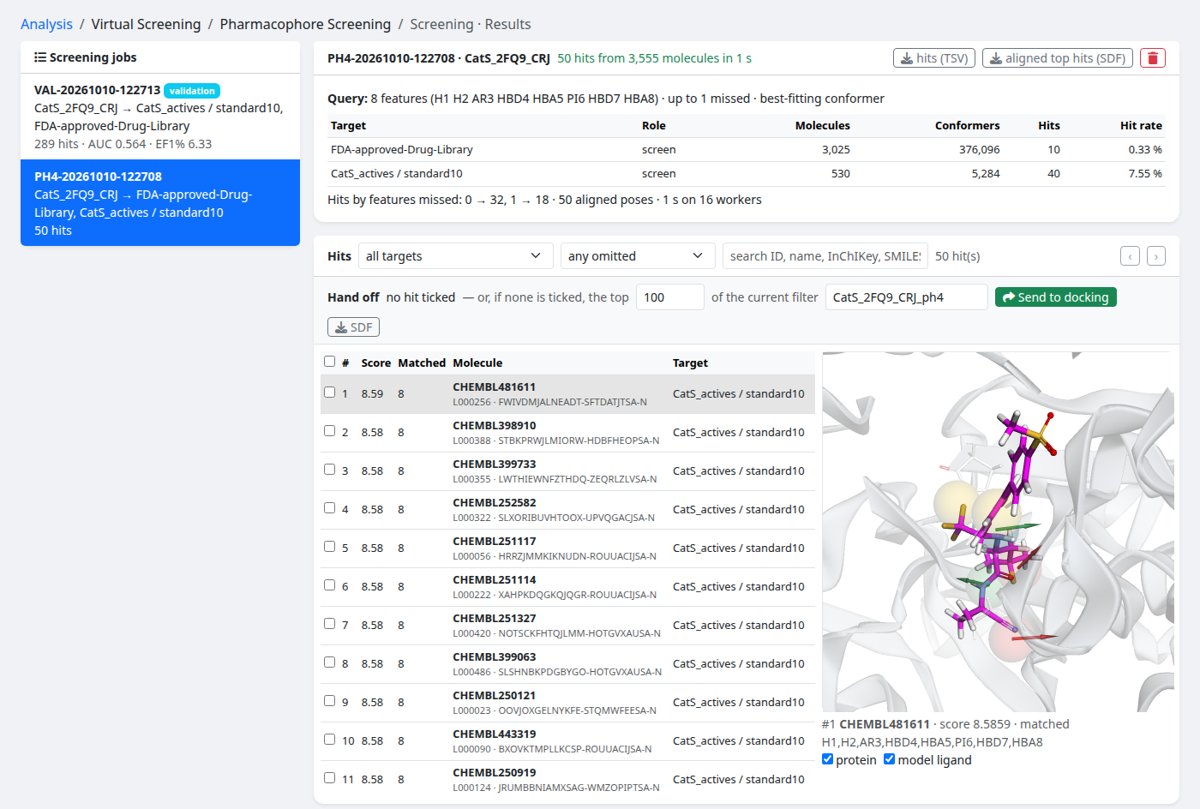Select hit row CHEMBL250121
Image resolution: width=1200 pixels, height=809 pixels.
567,702
